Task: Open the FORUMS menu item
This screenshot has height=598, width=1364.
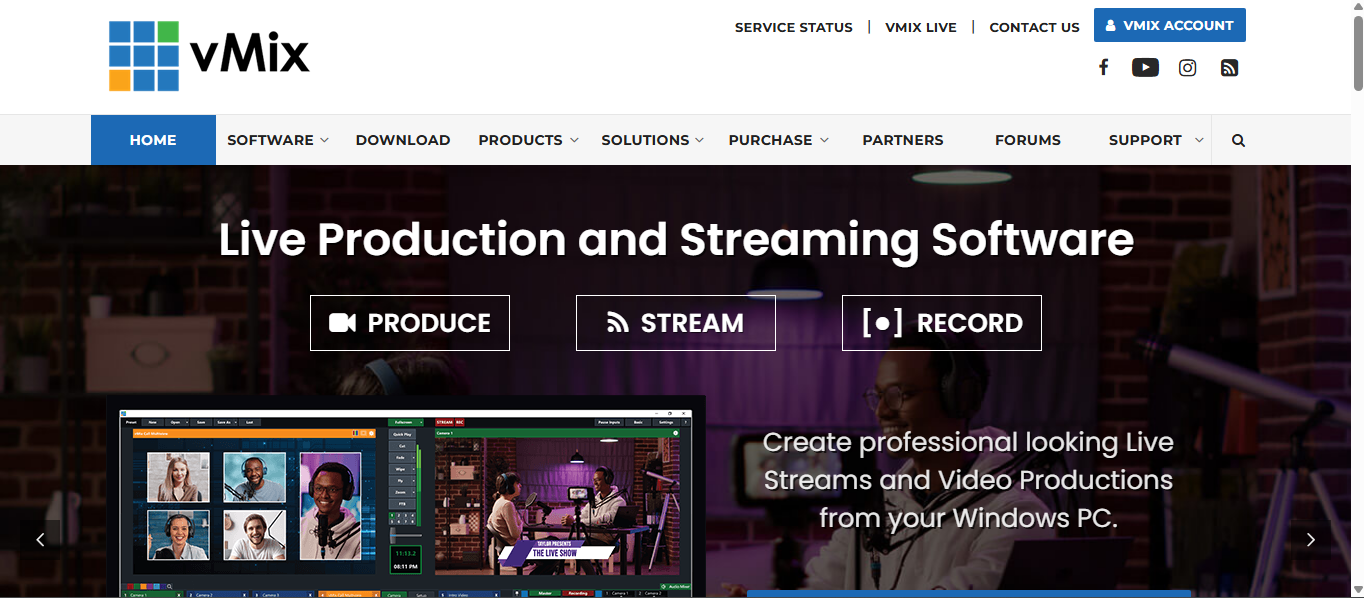Action: [x=1027, y=140]
